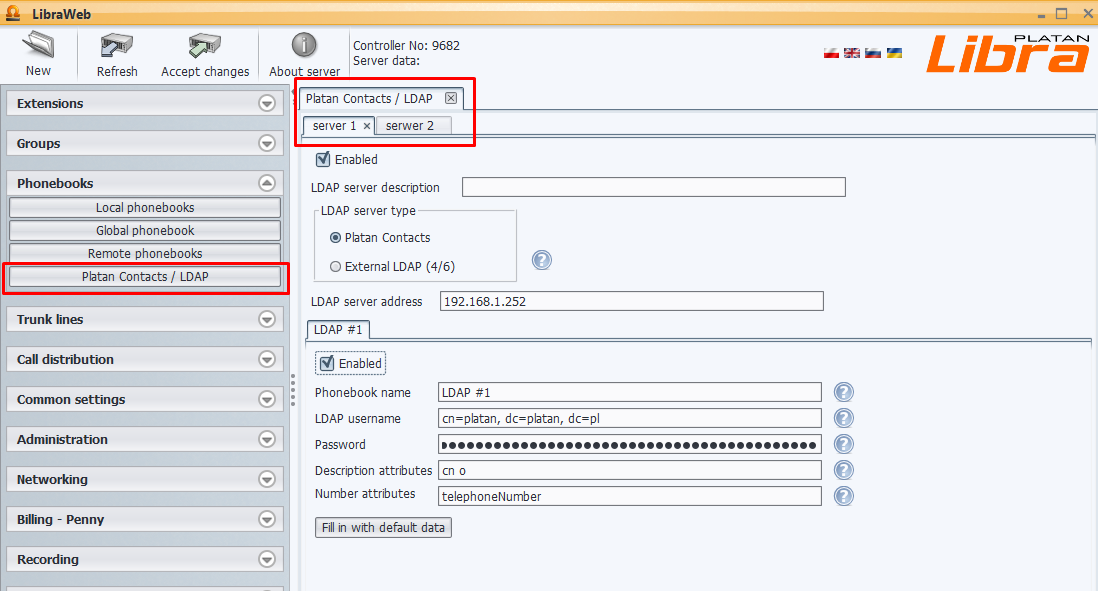Expand the Billing - Penny section
1098x591 pixels.
click(267, 520)
